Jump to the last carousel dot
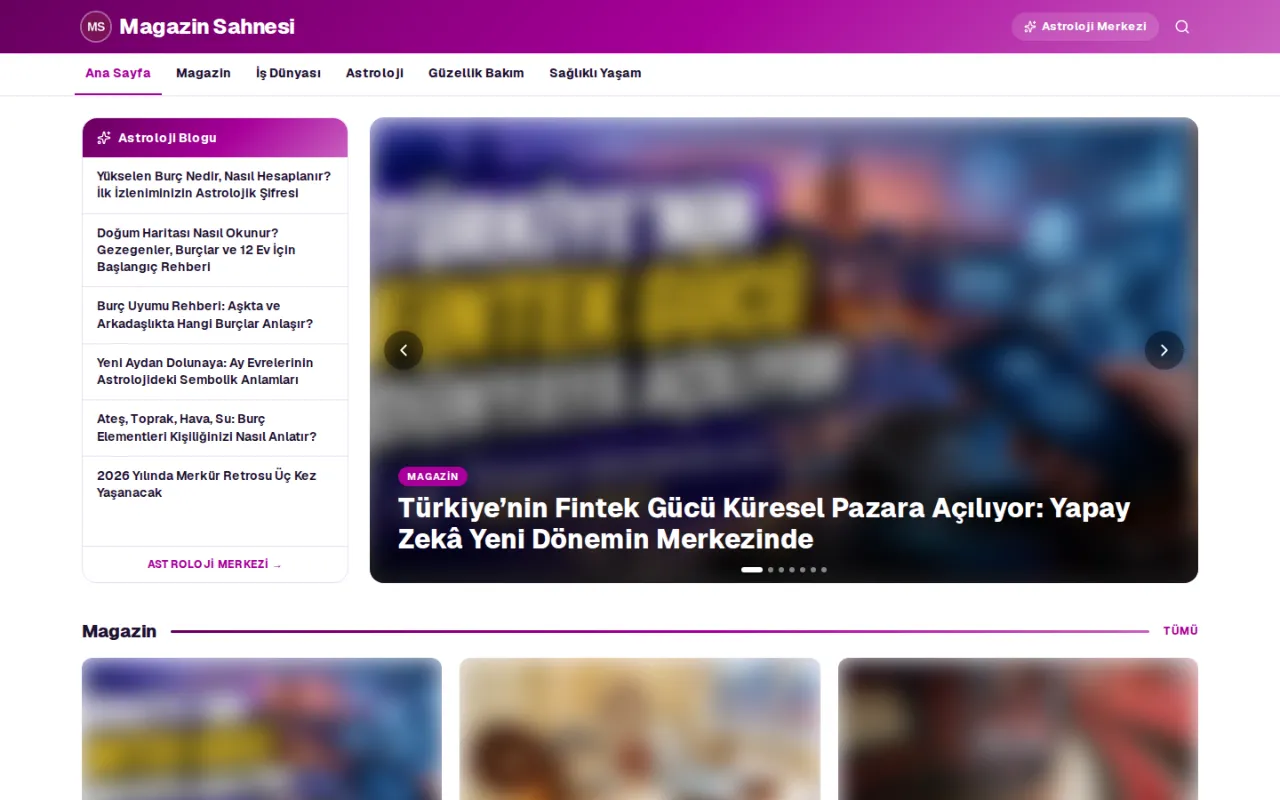1280x800 pixels. tap(824, 570)
